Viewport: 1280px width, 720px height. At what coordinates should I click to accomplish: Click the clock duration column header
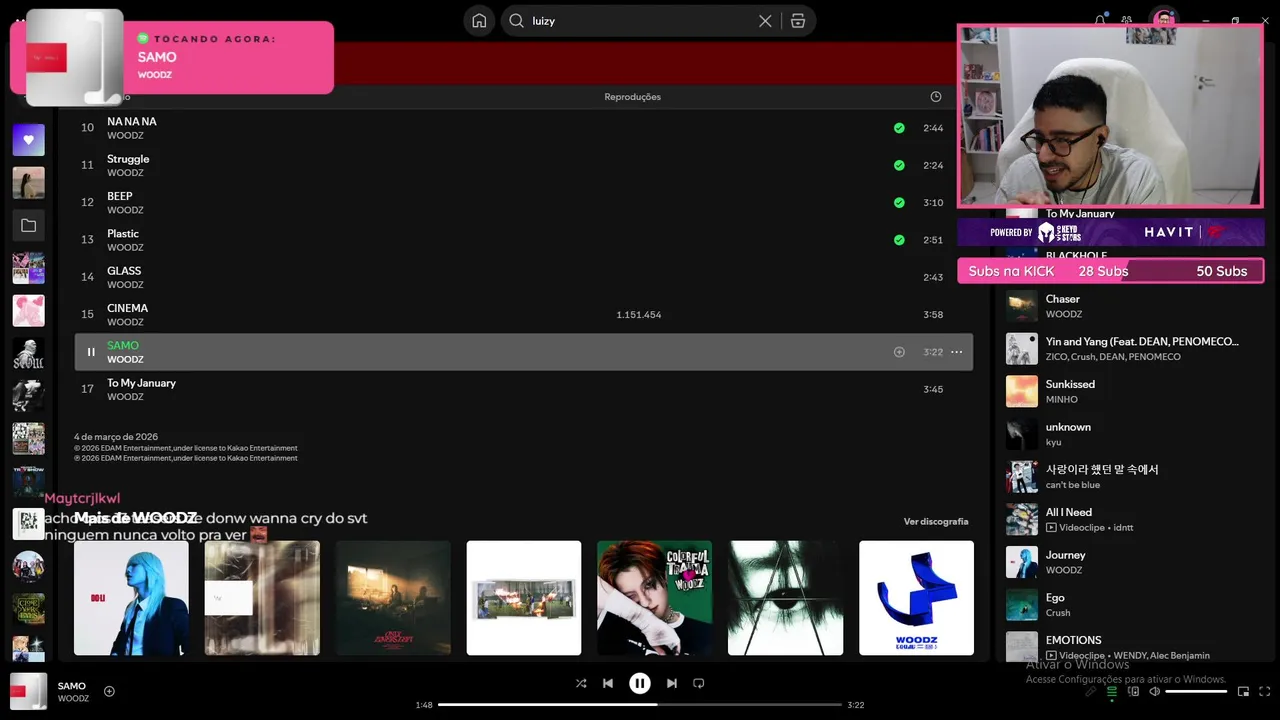click(x=936, y=97)
